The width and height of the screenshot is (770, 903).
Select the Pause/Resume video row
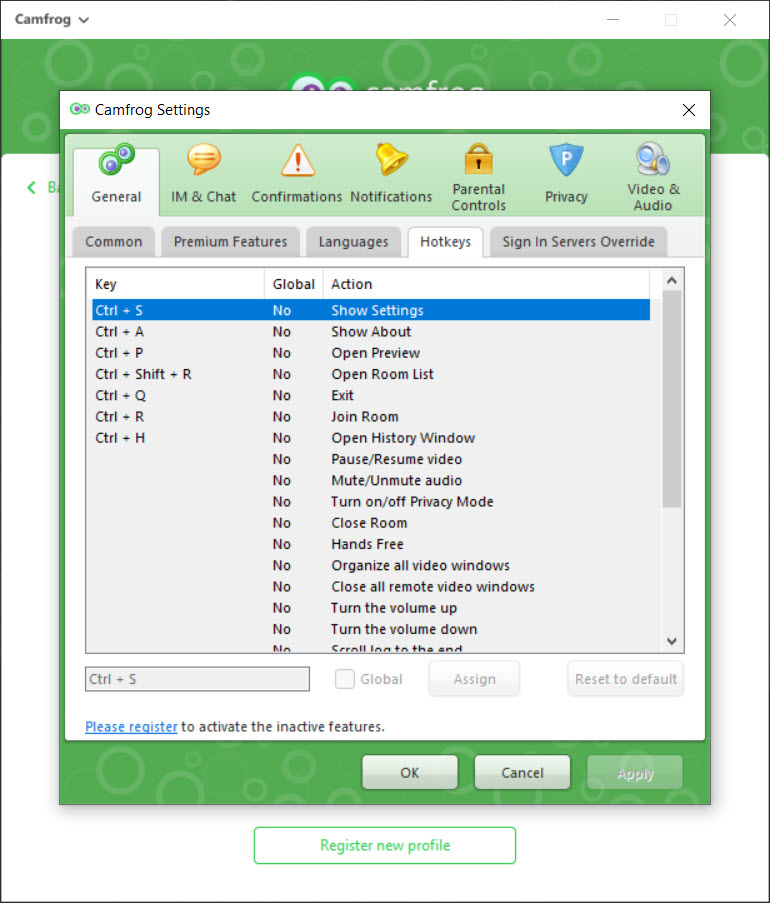tap(371, 460)
